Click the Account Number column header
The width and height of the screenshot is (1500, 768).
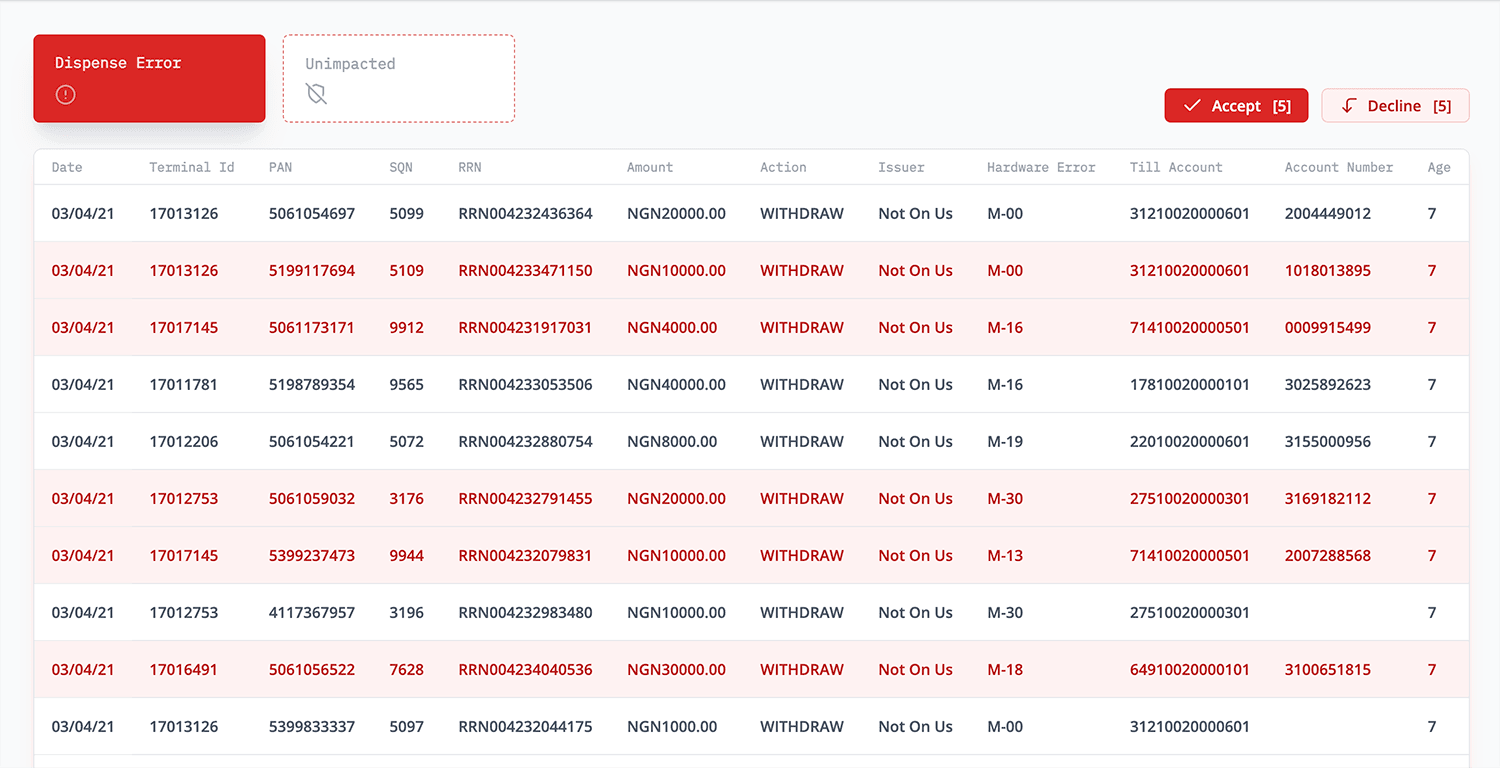1339,167
